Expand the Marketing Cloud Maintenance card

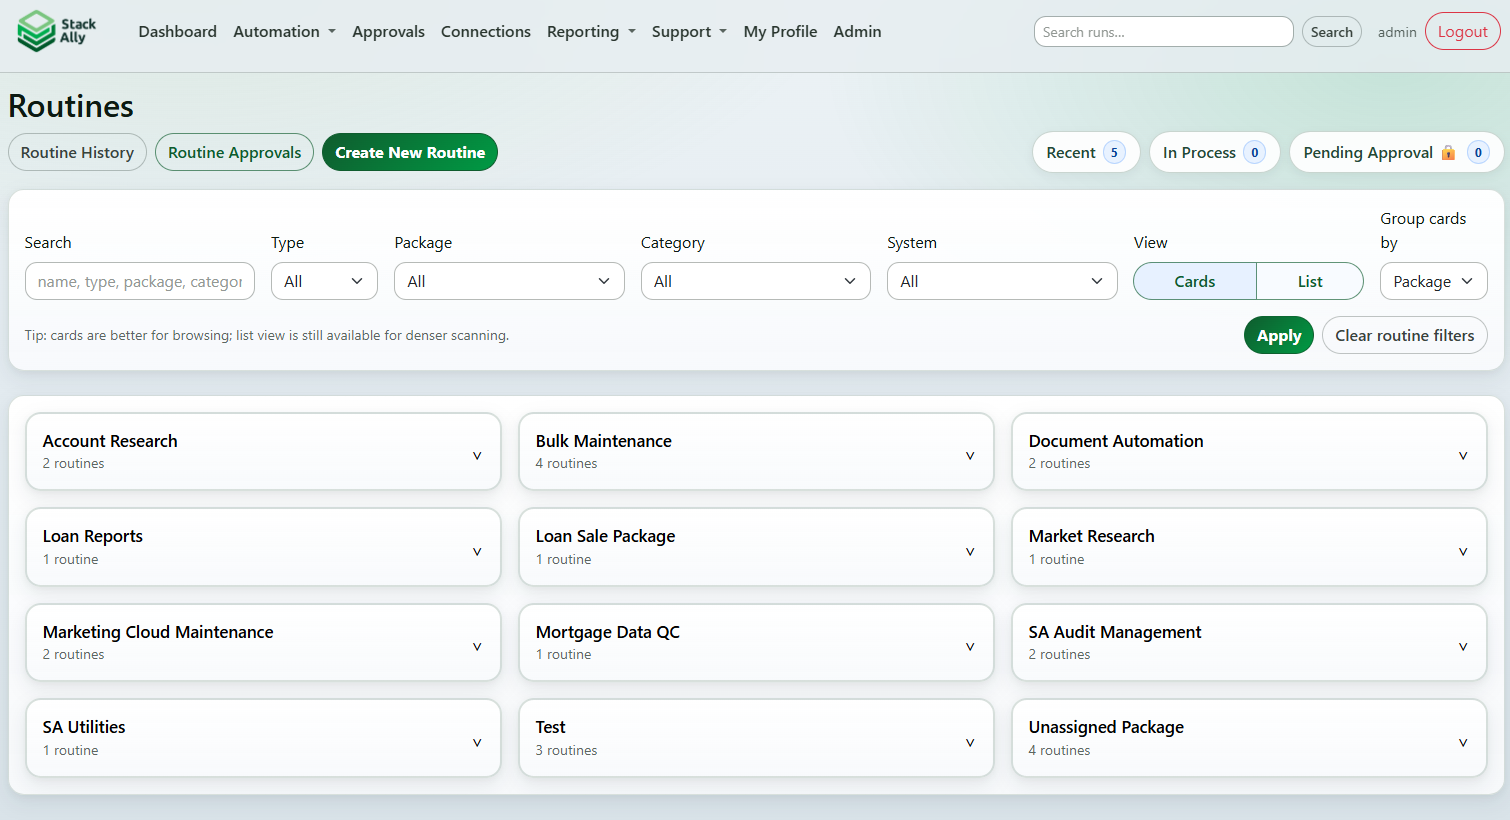coord(263,642)
